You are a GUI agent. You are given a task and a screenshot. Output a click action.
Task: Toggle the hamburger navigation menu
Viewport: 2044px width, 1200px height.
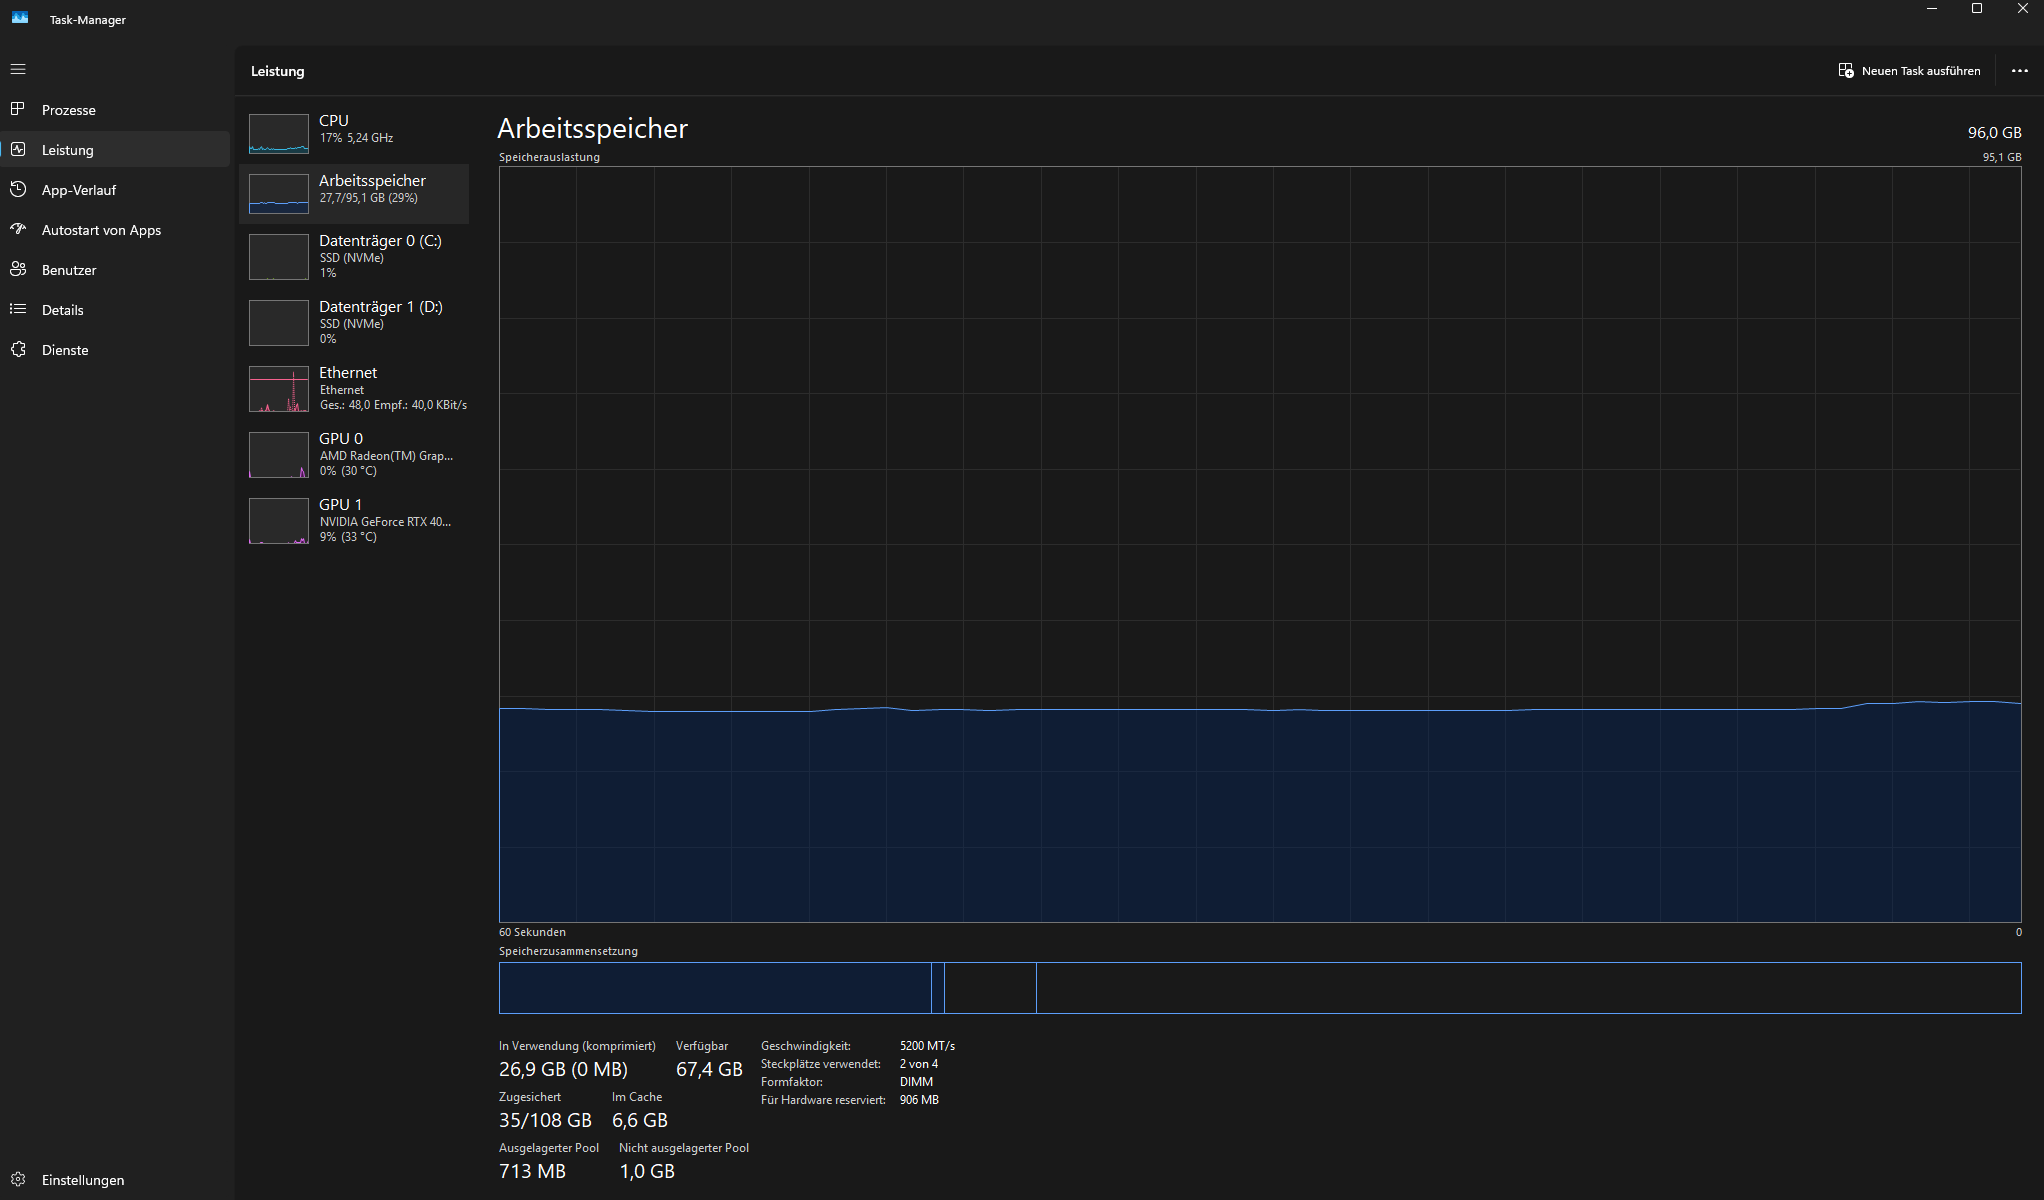point(18,70)
